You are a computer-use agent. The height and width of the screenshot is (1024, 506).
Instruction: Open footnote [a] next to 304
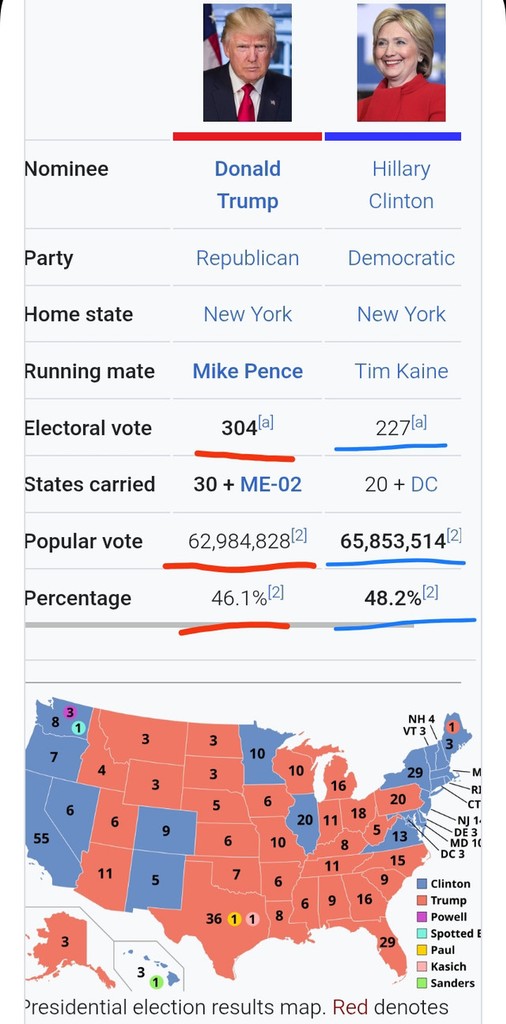pyautogui.click(x=266, y=423)
